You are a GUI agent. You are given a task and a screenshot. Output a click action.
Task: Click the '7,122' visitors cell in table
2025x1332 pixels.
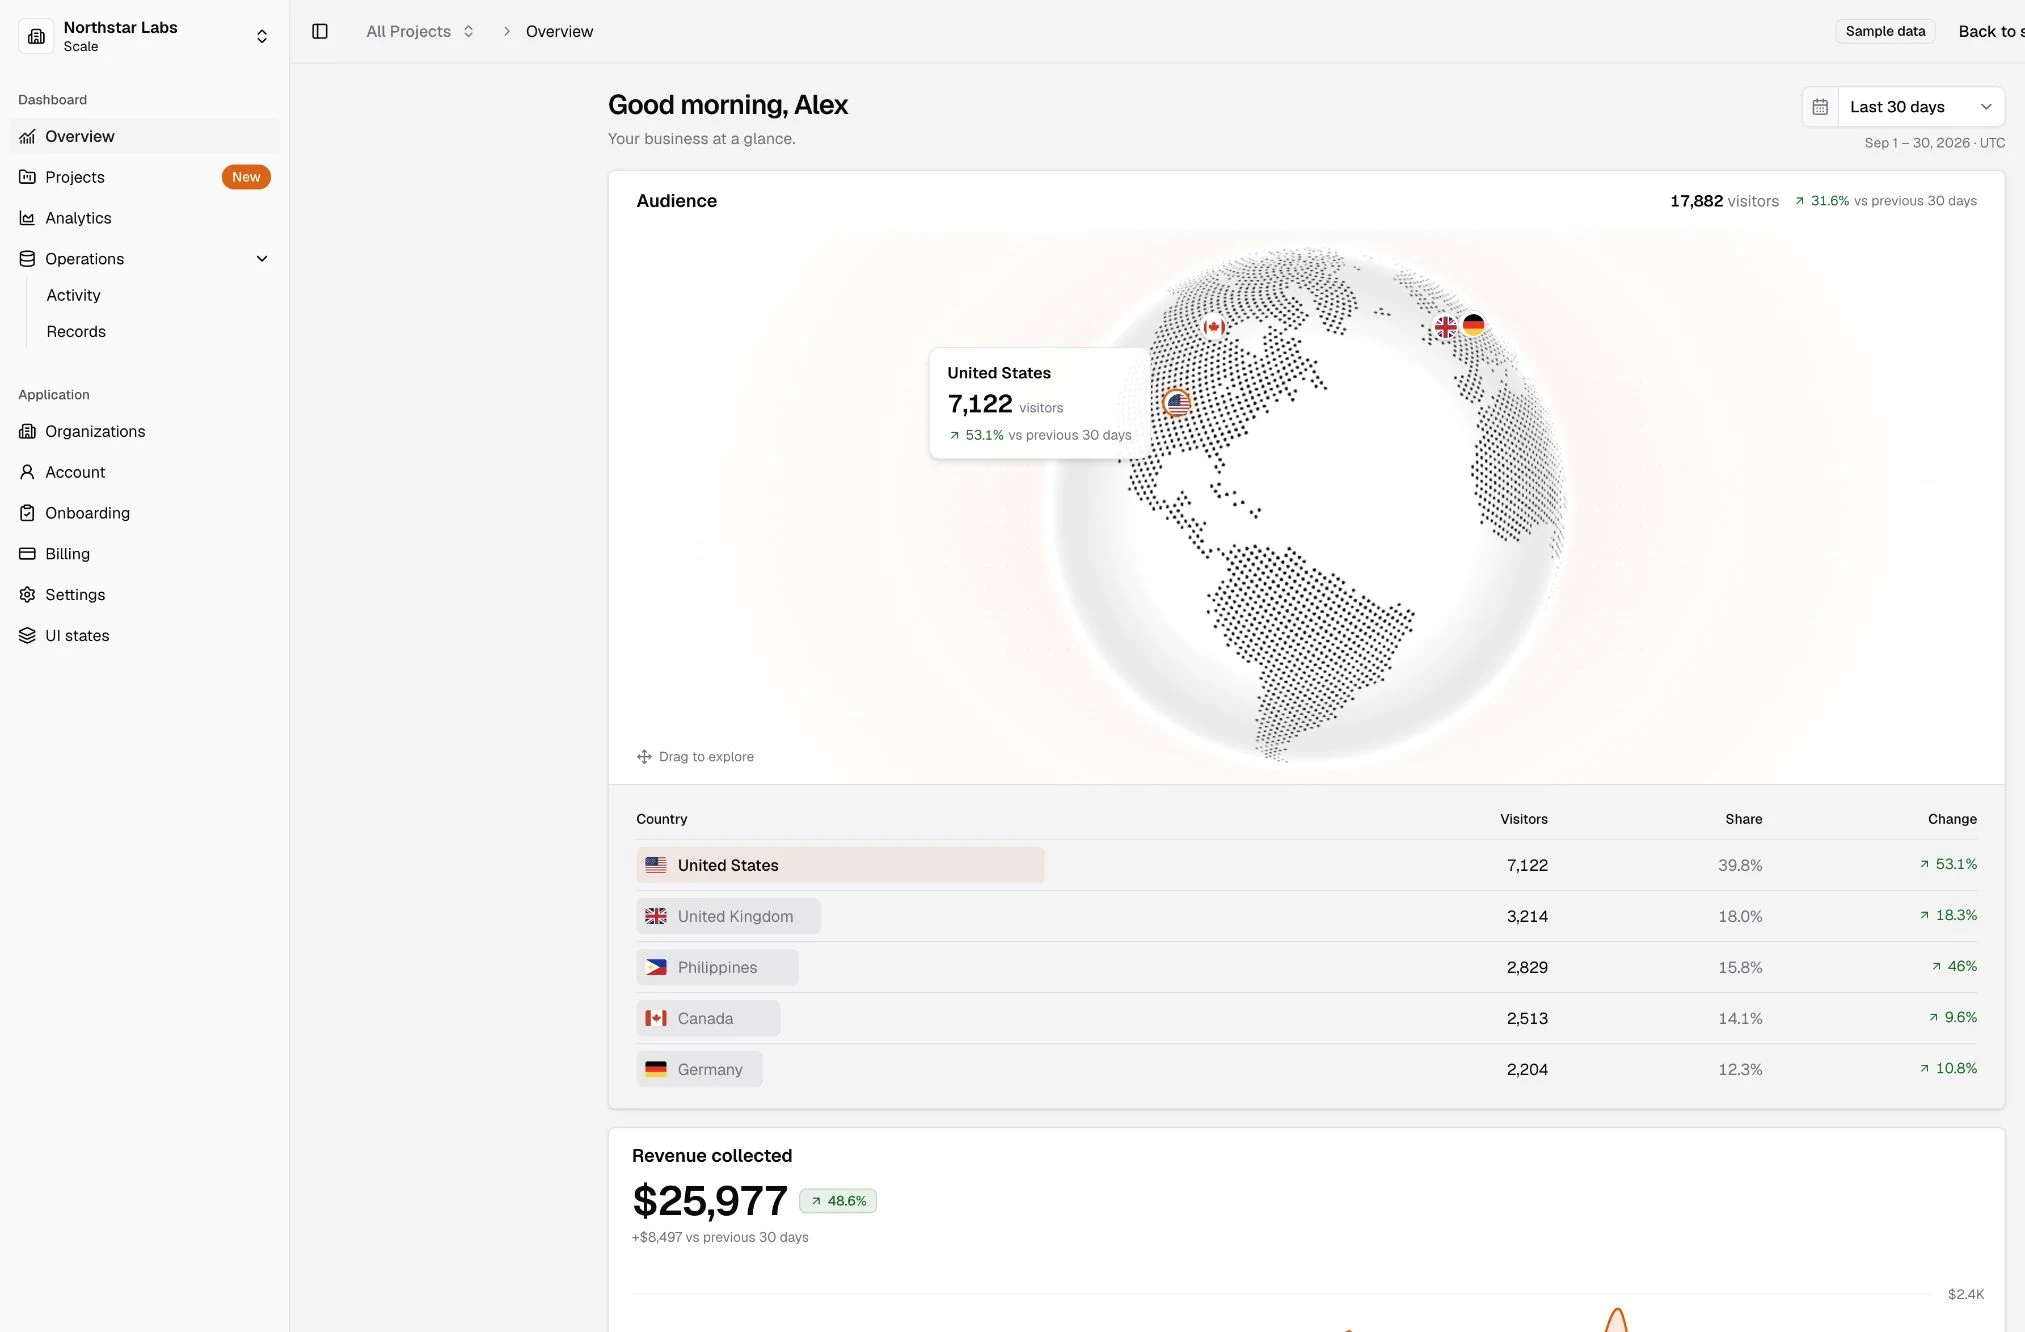(x=1527, y=865)
